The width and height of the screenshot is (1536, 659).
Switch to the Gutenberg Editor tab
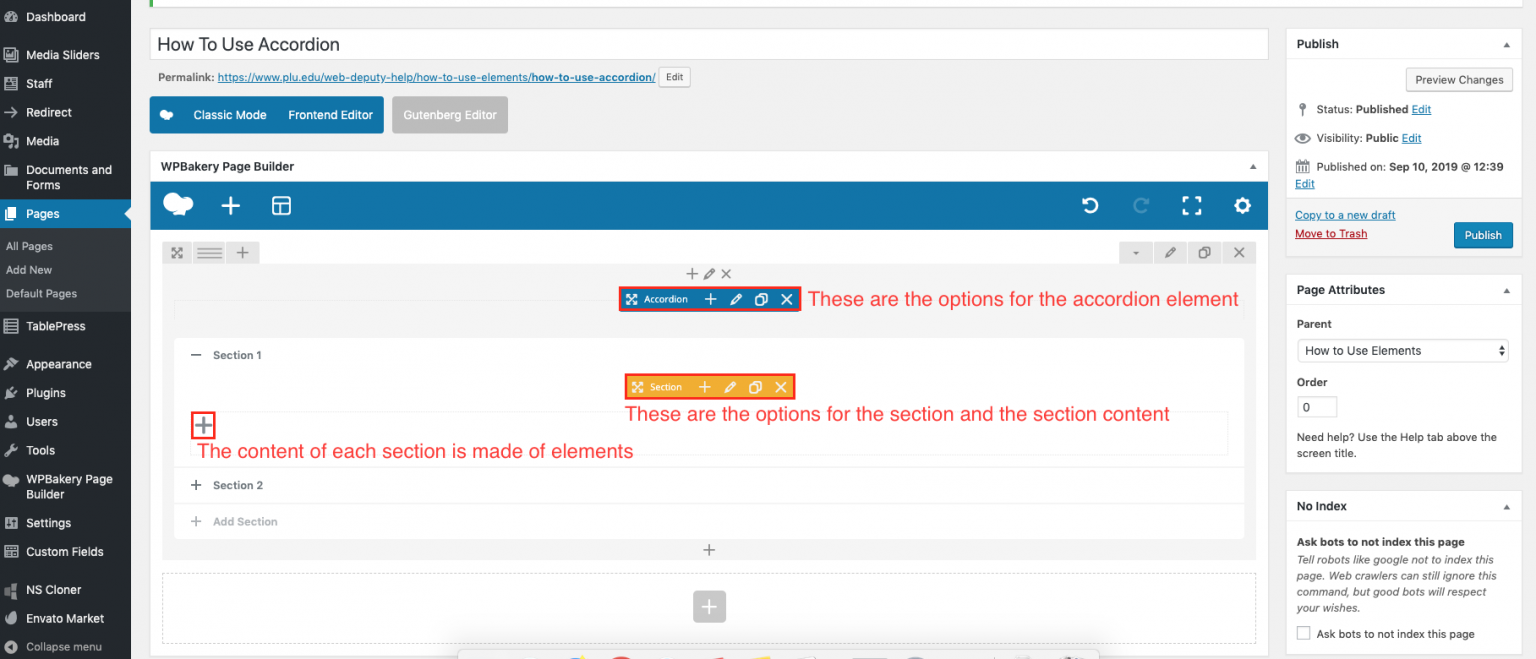[449, 114]
